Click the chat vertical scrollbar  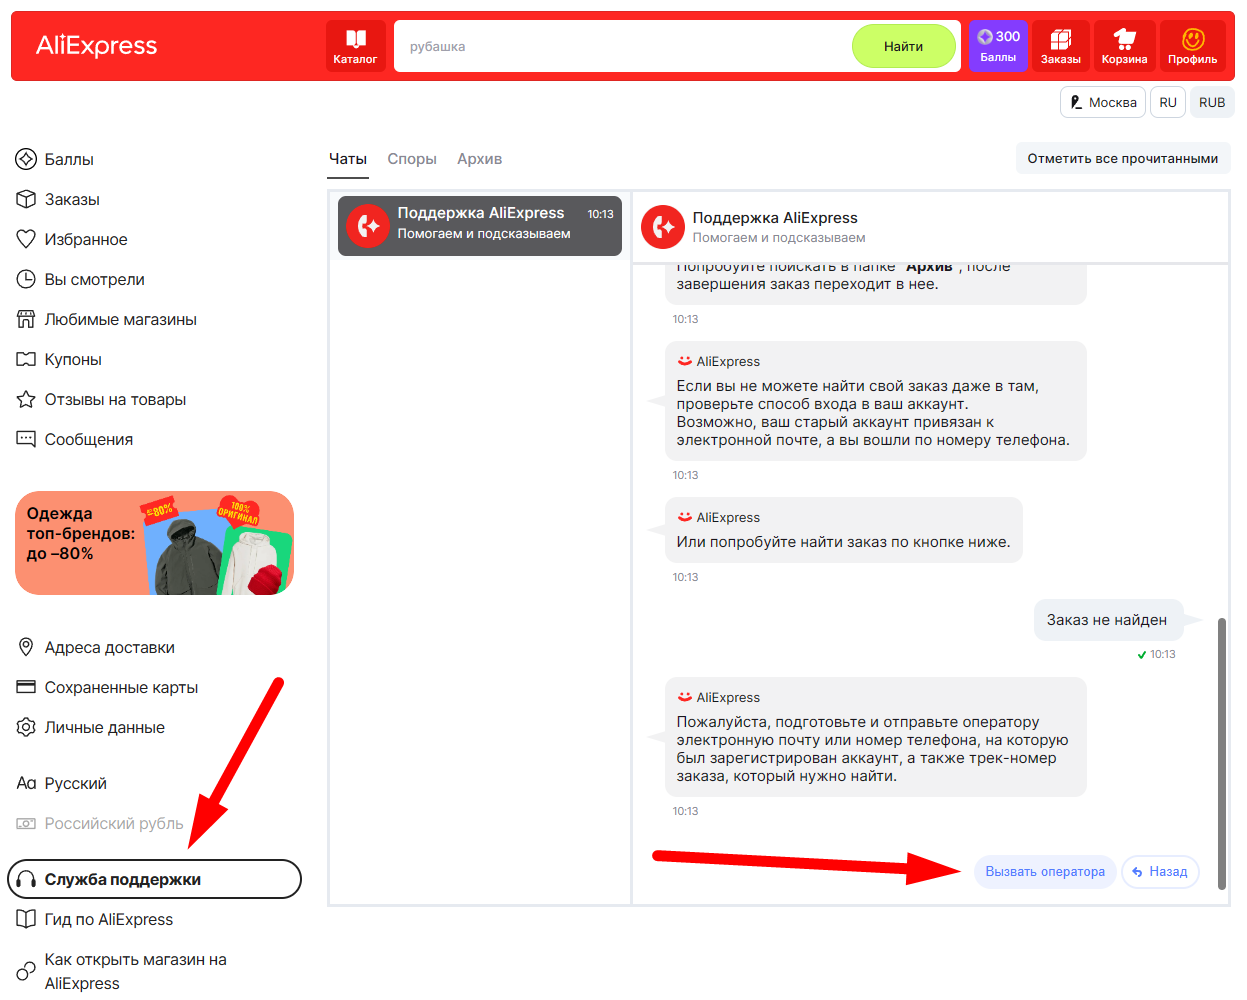1221,752
